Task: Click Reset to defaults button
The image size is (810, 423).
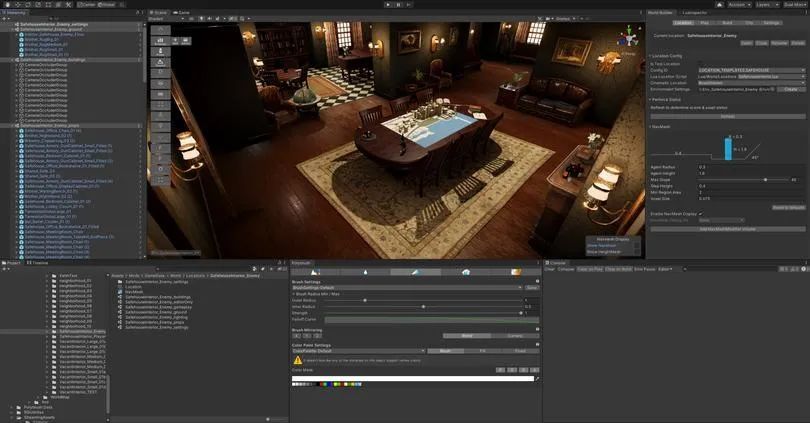Action: (x=789, y=208)
